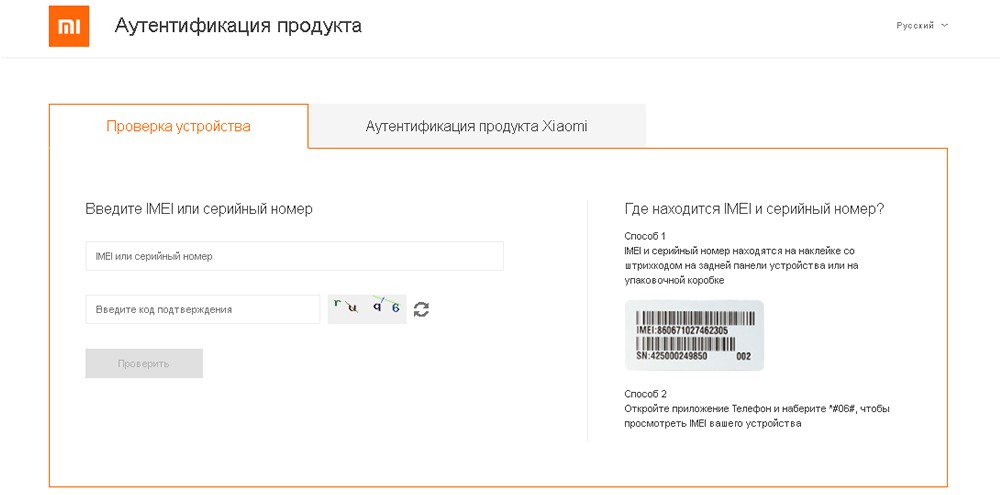Select the Способ 2 label
This screenshot has height=495, width=1000.
coord(645,394)
